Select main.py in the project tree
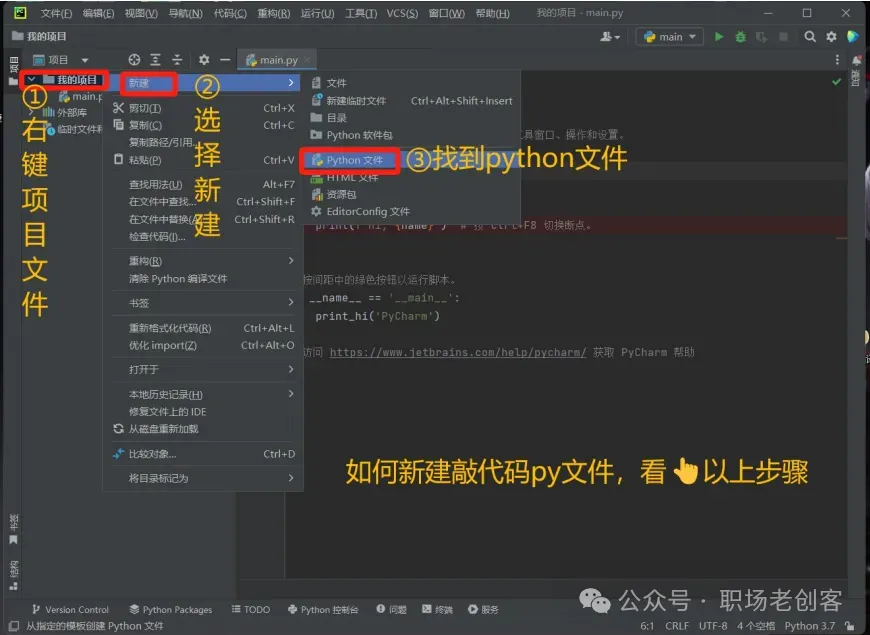870x635 pixels. tap(80, 97)
